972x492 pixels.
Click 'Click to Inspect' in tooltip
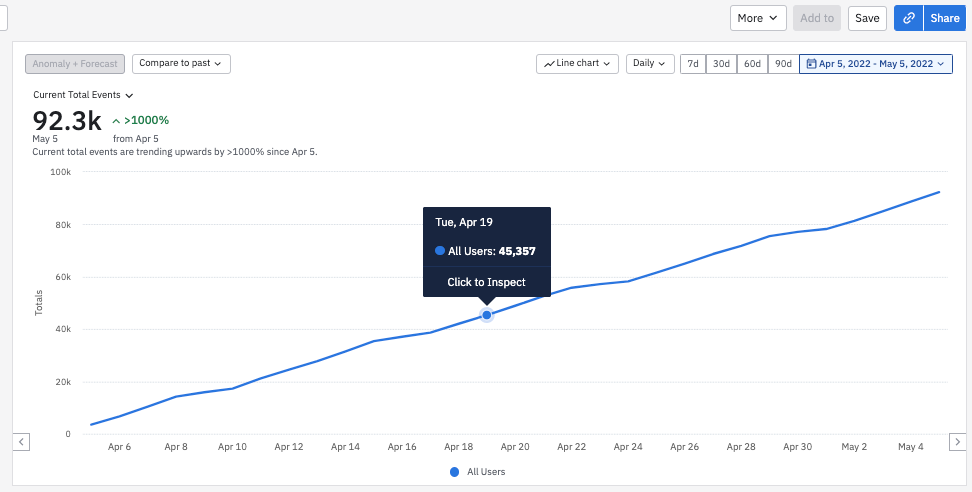coord(486,282)
